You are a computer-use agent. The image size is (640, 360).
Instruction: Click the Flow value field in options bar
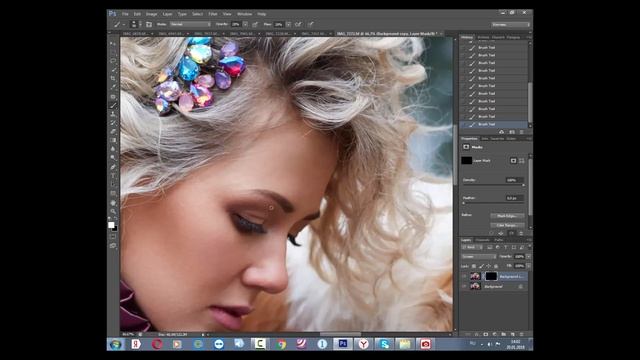tap(279, 24)
